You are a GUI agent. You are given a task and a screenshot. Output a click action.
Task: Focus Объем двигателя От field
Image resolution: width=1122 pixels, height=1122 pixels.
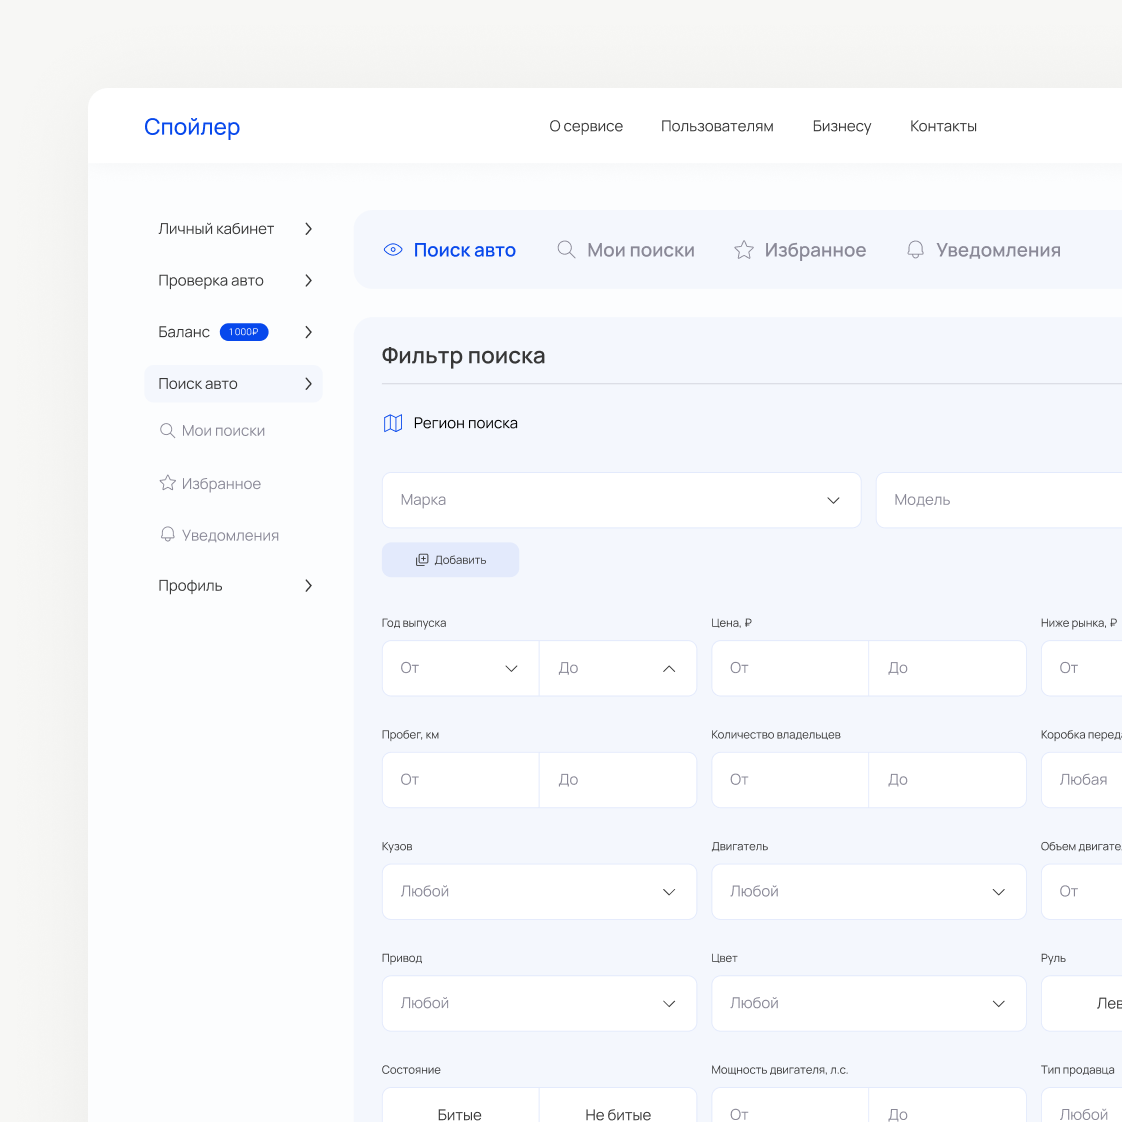(1081, 892)
